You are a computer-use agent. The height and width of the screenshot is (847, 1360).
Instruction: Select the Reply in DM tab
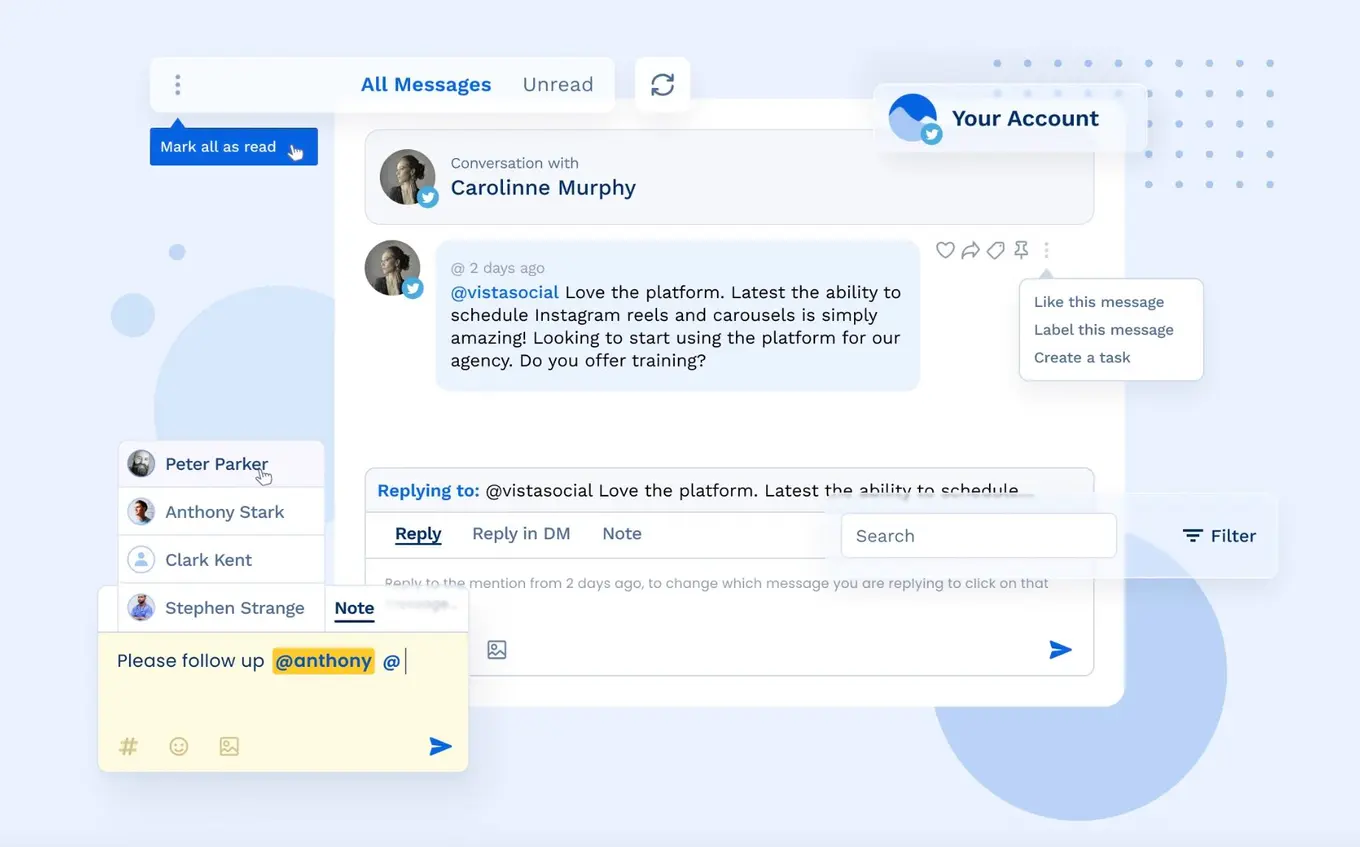[521, 534]
